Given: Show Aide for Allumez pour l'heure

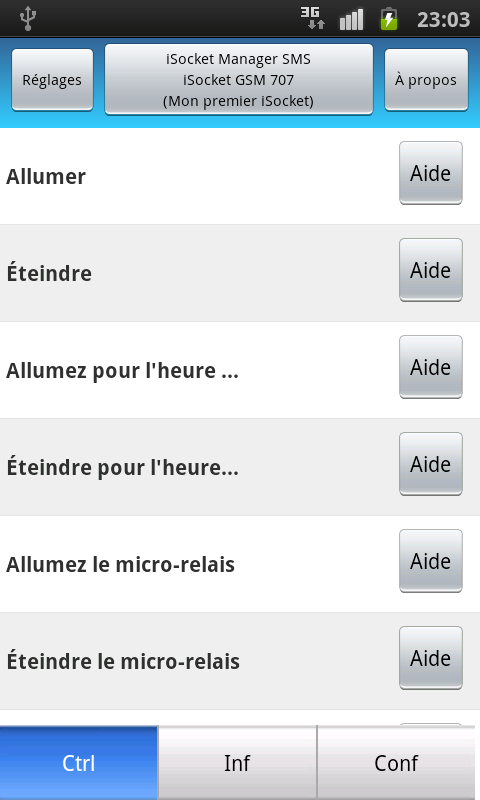Looking at the screenshot, I should pos(431,367).
